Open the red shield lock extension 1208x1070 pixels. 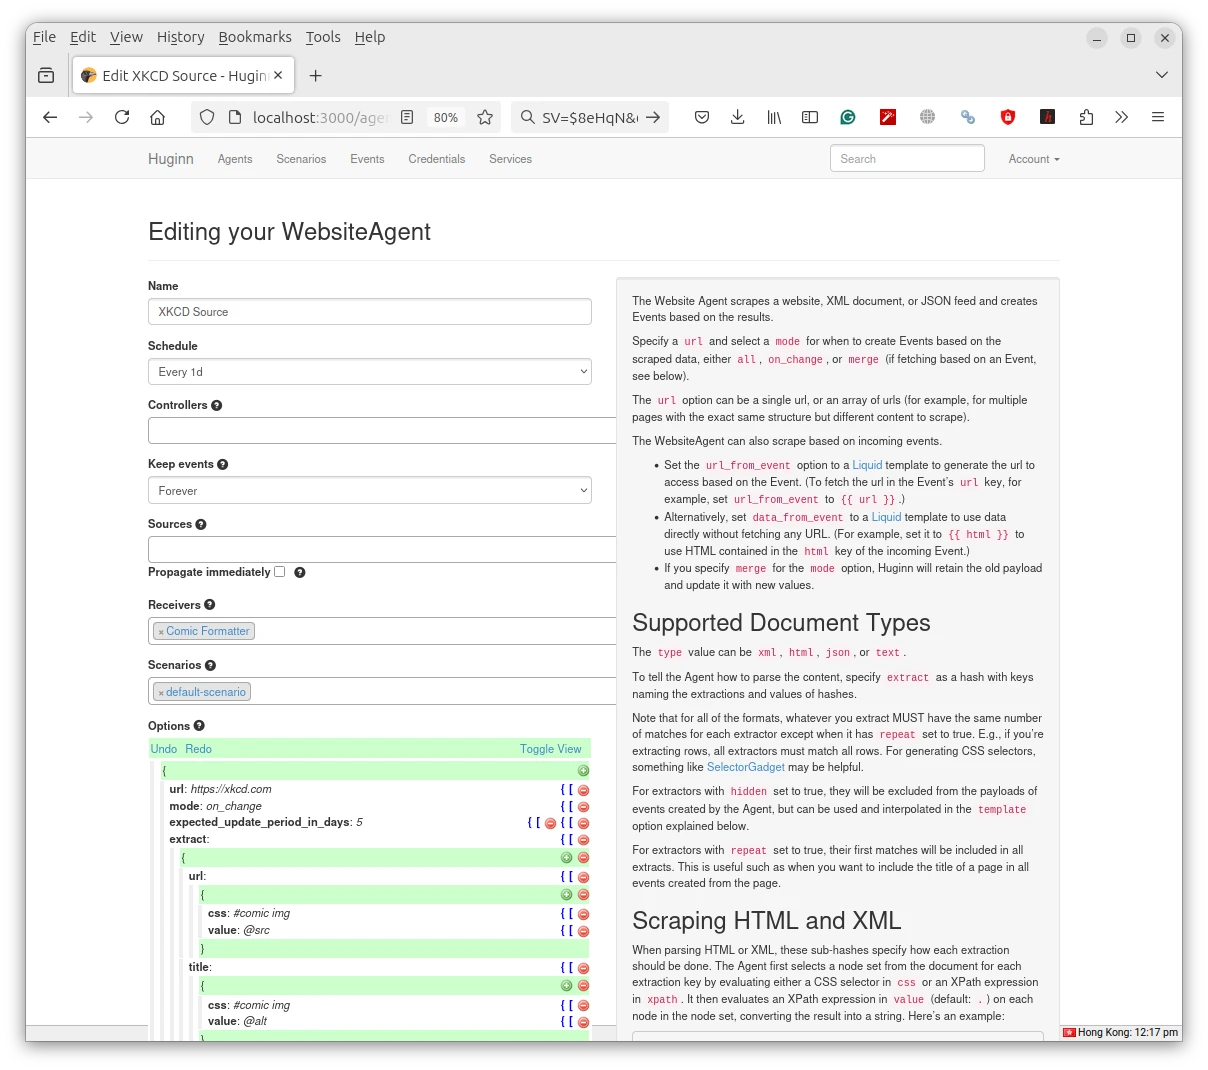pyautogui.click(x=1008, y=117)
